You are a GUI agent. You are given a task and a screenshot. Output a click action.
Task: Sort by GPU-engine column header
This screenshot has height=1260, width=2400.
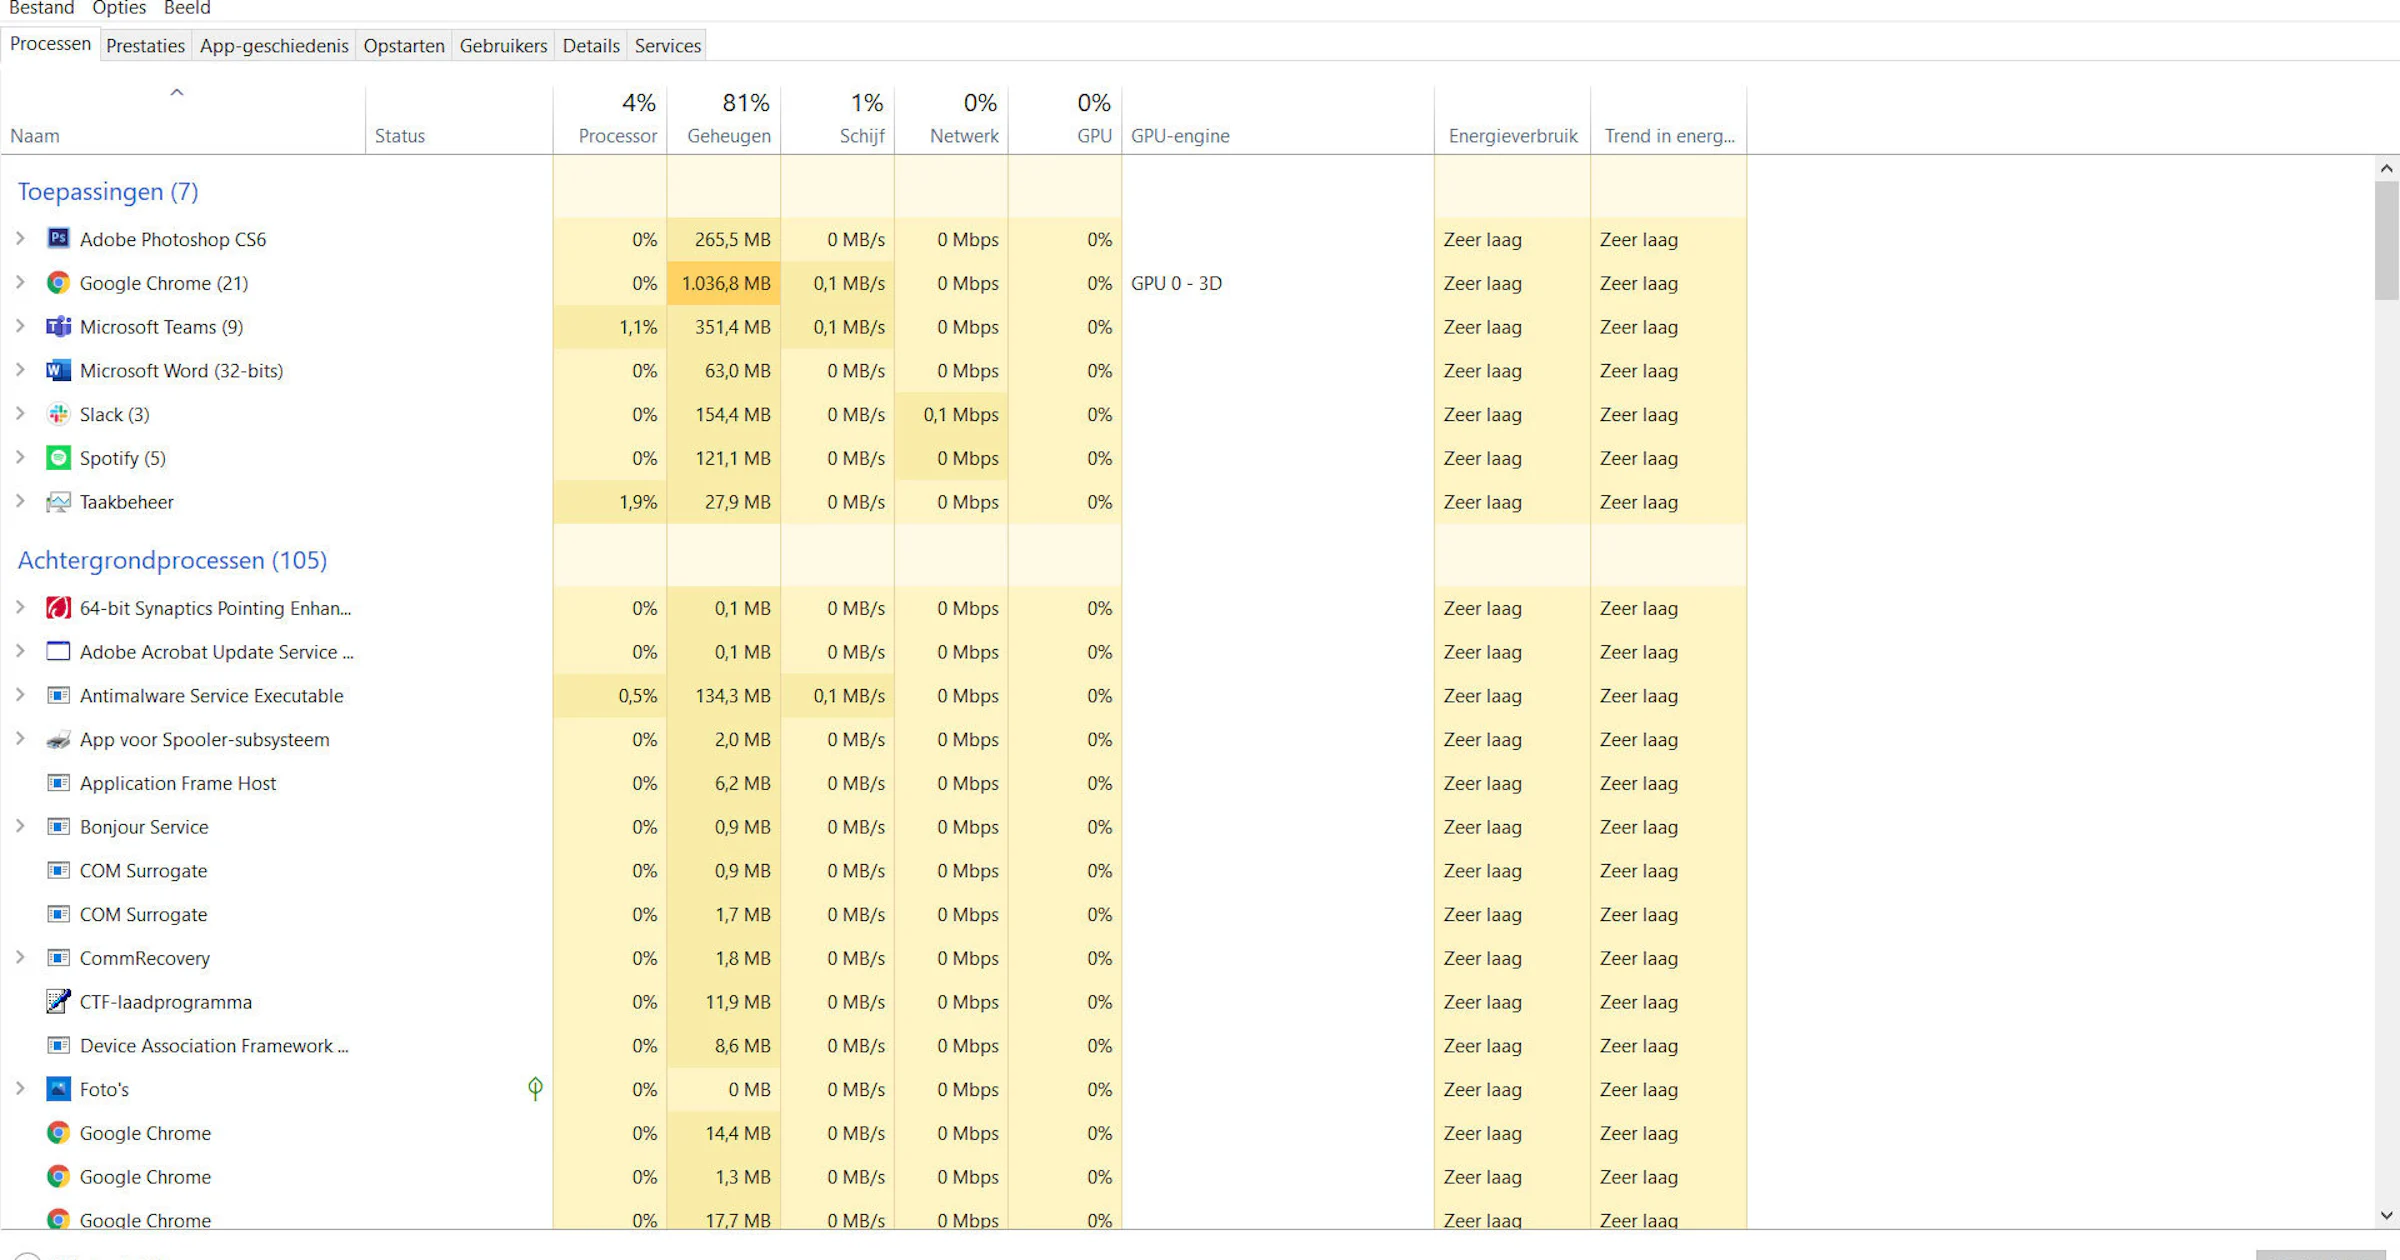point(1278,120)
